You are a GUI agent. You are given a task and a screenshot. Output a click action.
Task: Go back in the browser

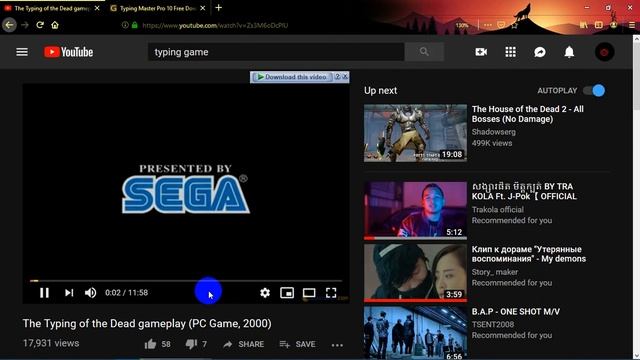pos(9,25)
